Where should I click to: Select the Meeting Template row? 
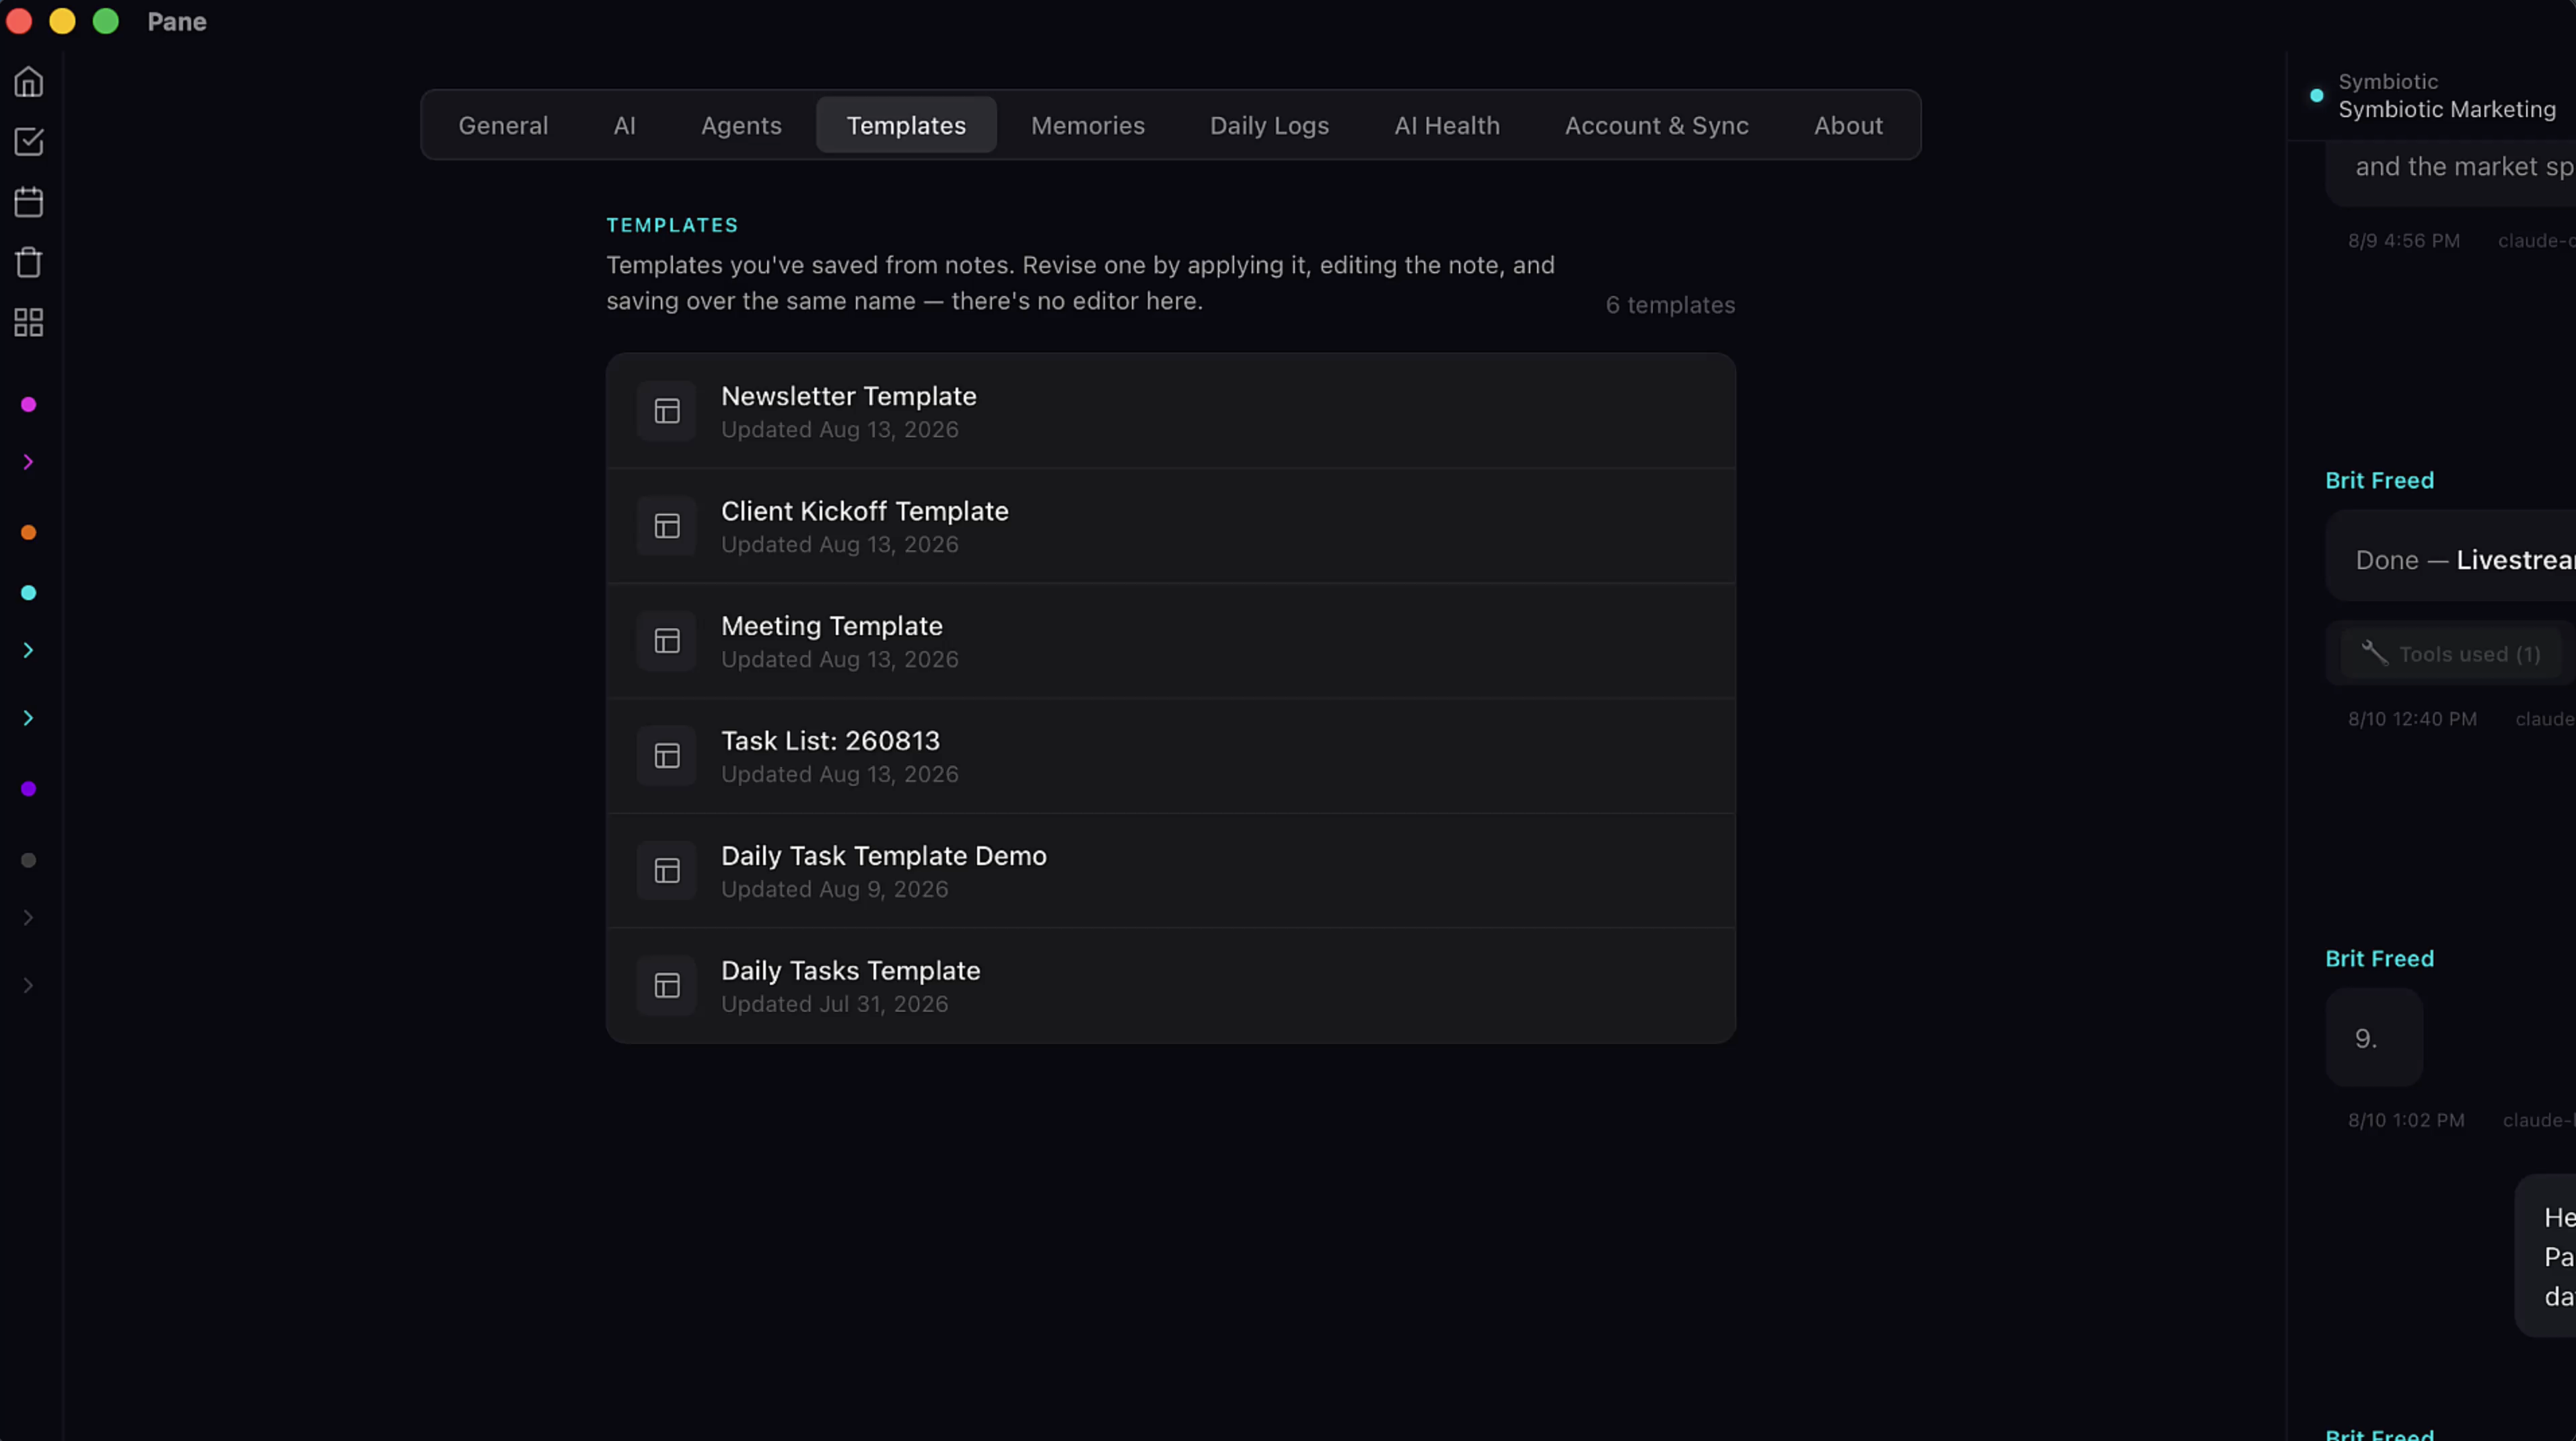point(1170,641)
